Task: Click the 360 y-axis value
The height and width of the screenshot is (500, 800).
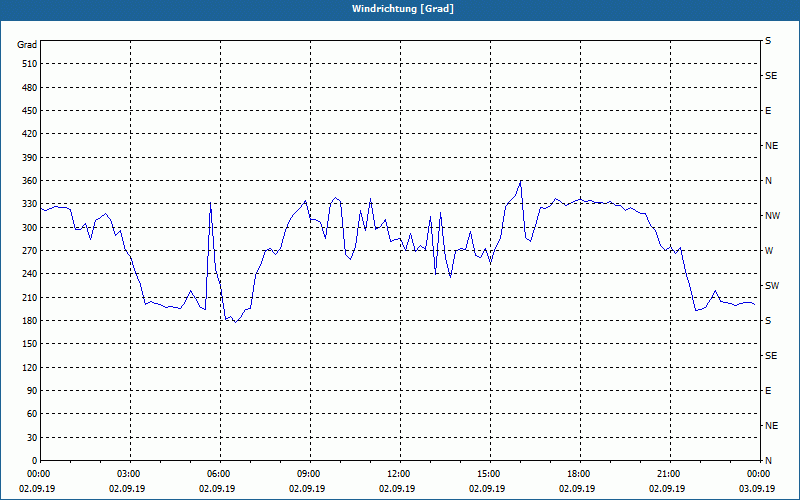Action: point(30,181)
